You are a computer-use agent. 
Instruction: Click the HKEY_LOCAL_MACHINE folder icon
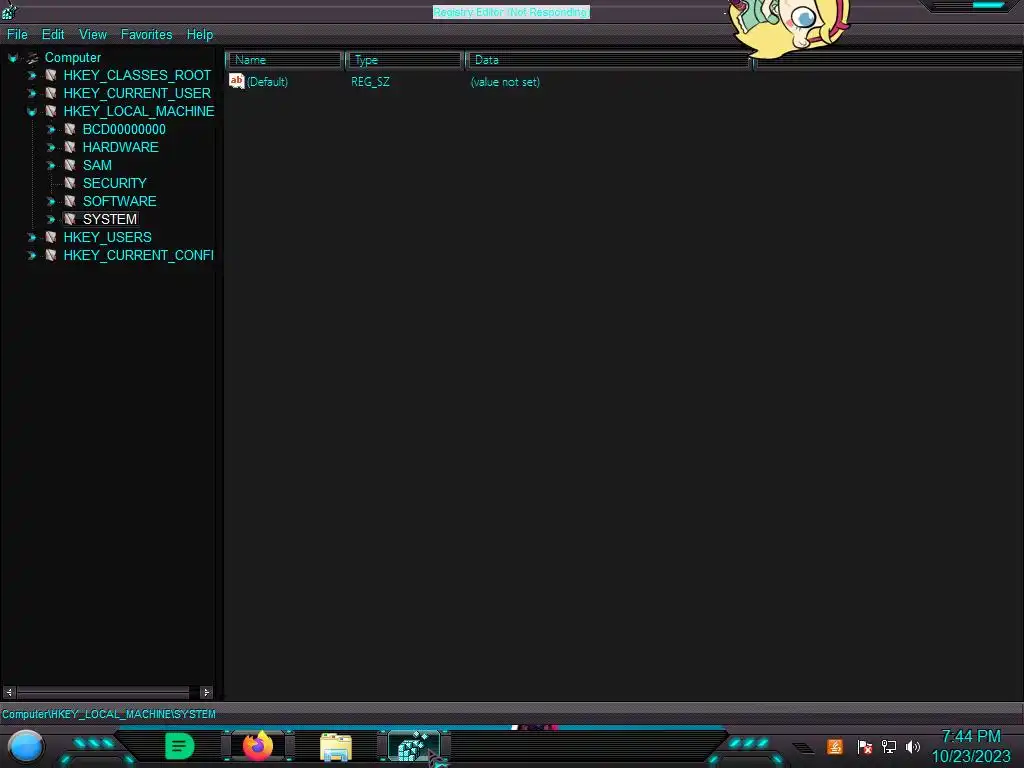51,111
